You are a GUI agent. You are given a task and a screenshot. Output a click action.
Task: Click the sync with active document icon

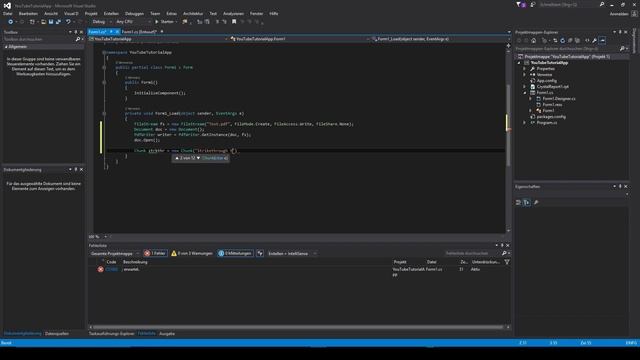tap(555, 40)
